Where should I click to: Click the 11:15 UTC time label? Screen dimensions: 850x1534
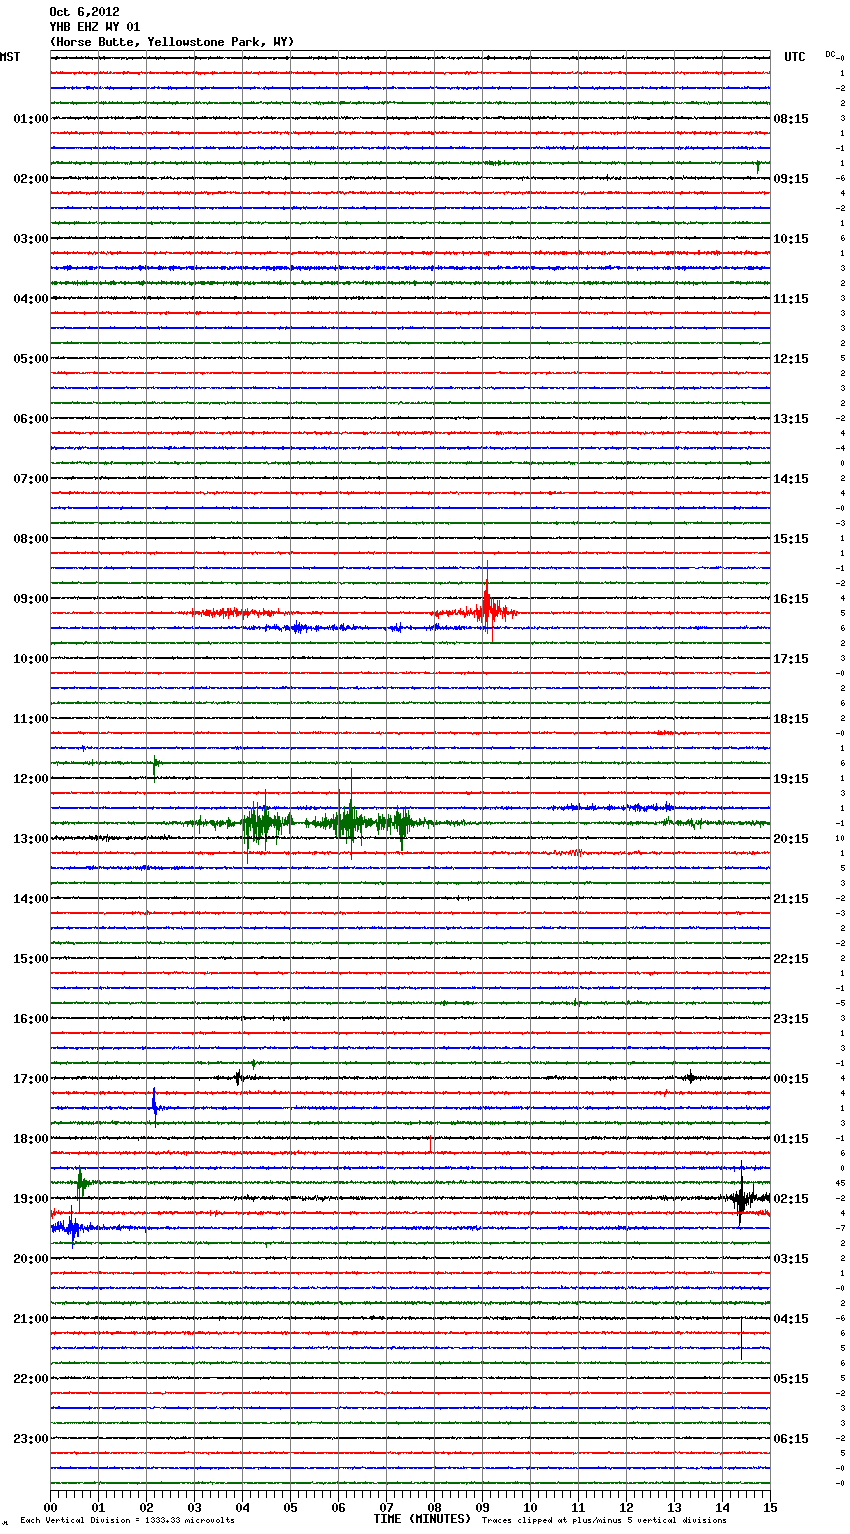791,299
